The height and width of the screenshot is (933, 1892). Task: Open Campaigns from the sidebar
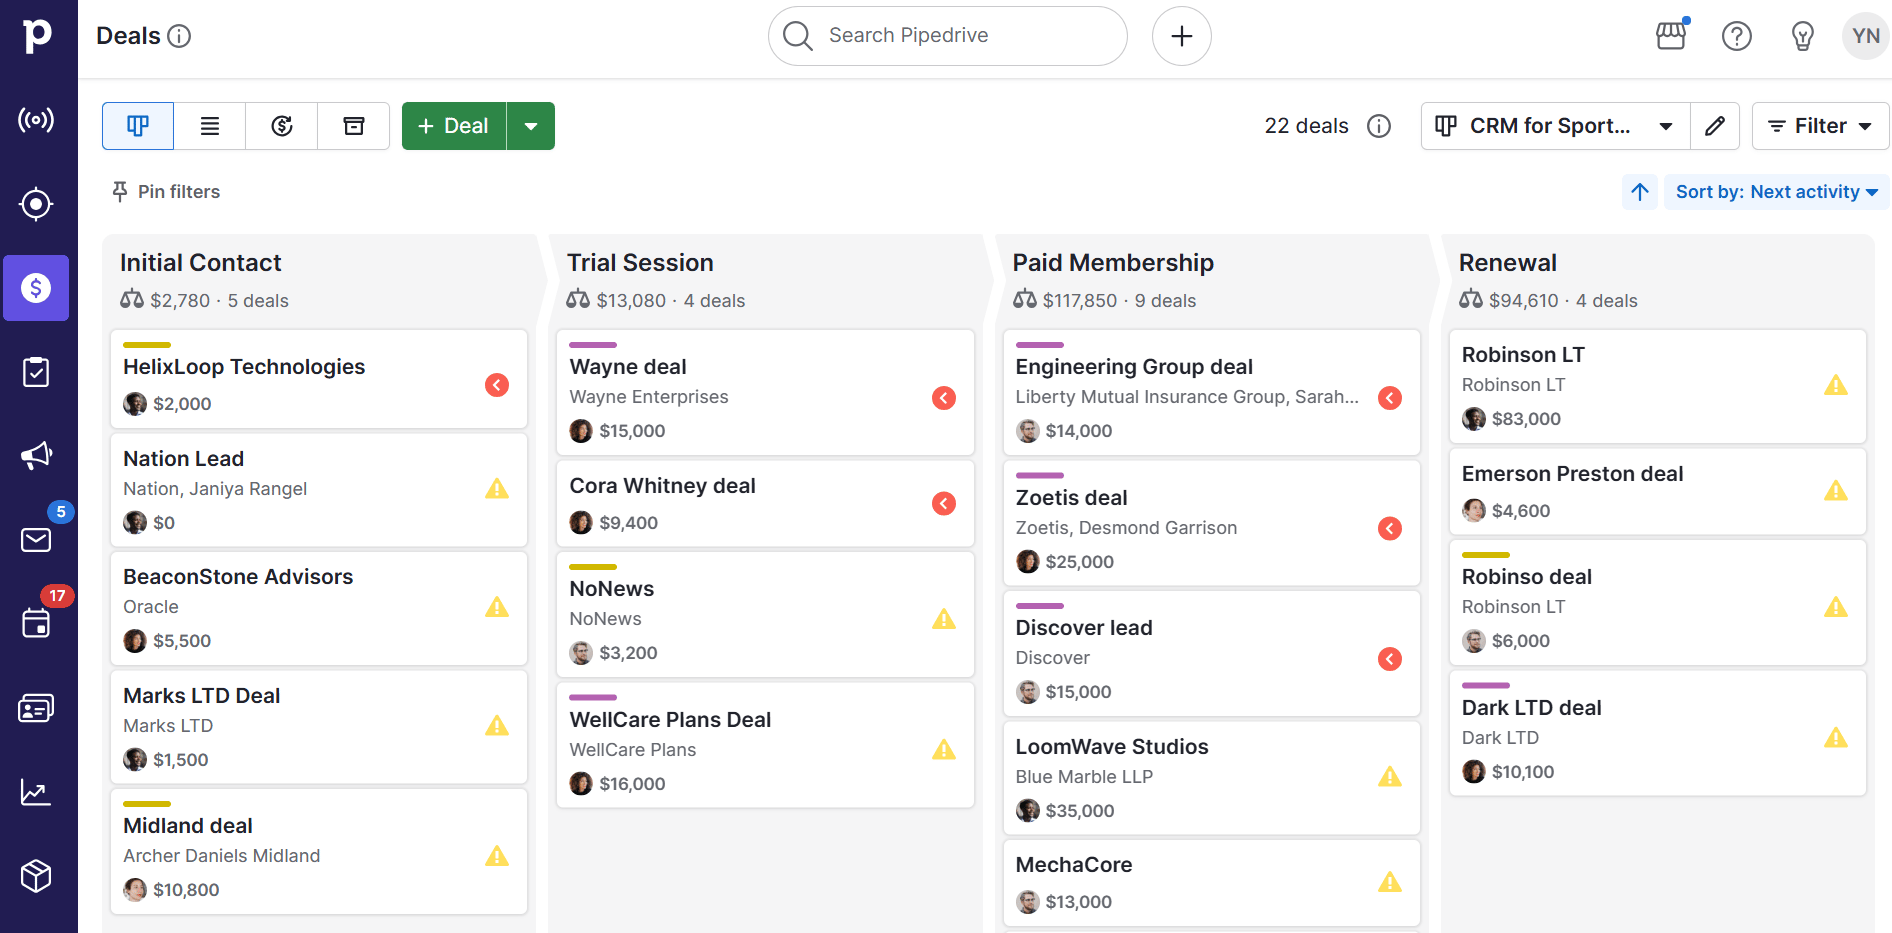(x=36, y=455)
